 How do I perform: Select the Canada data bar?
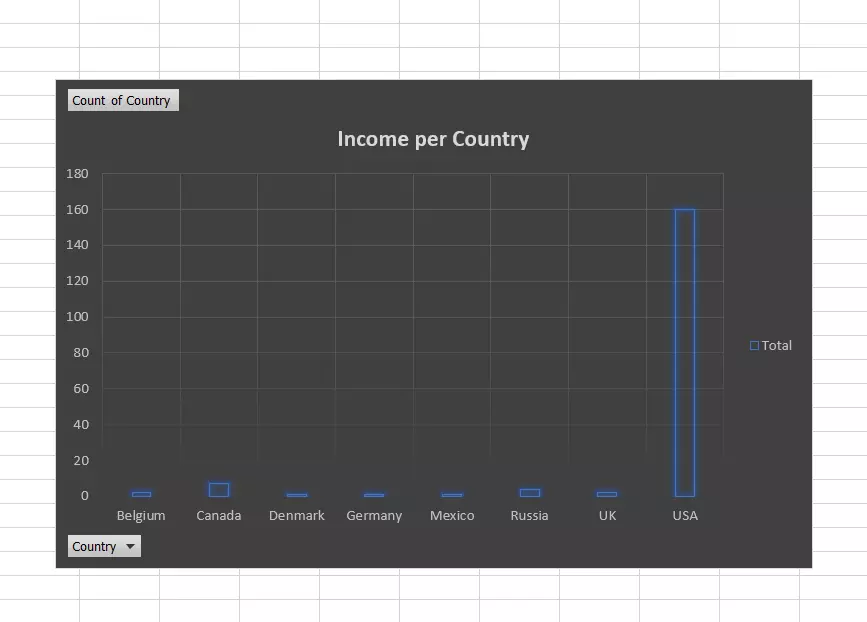218,489
